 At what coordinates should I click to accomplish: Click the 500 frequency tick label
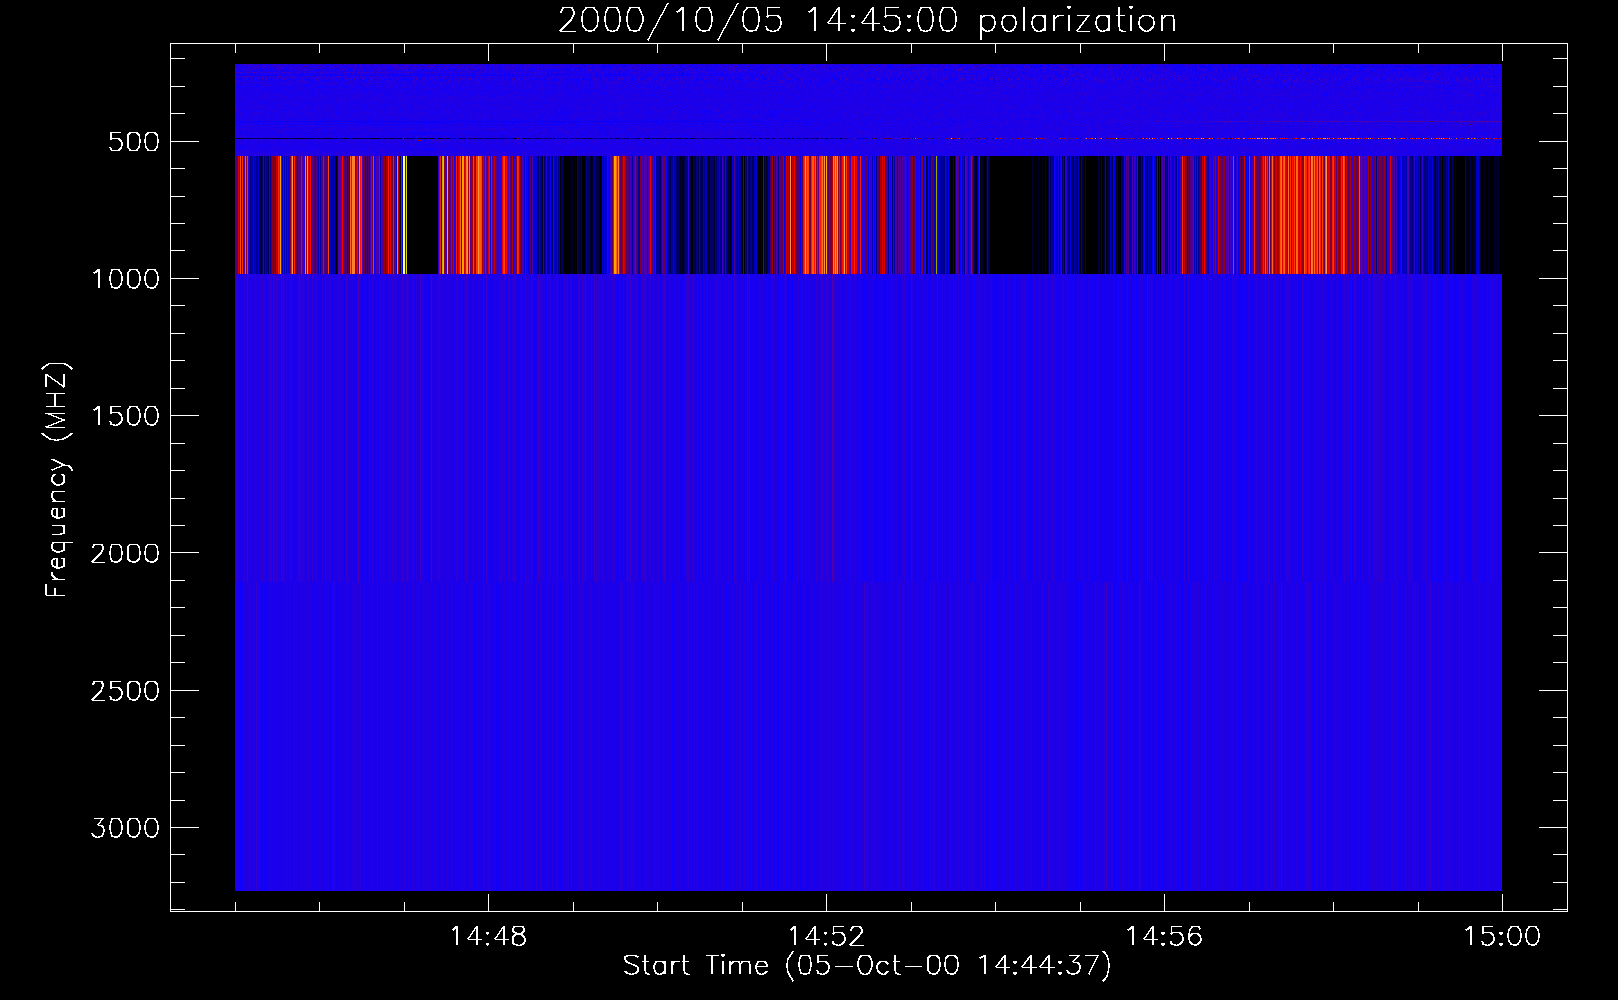click(x=134, y=142)
